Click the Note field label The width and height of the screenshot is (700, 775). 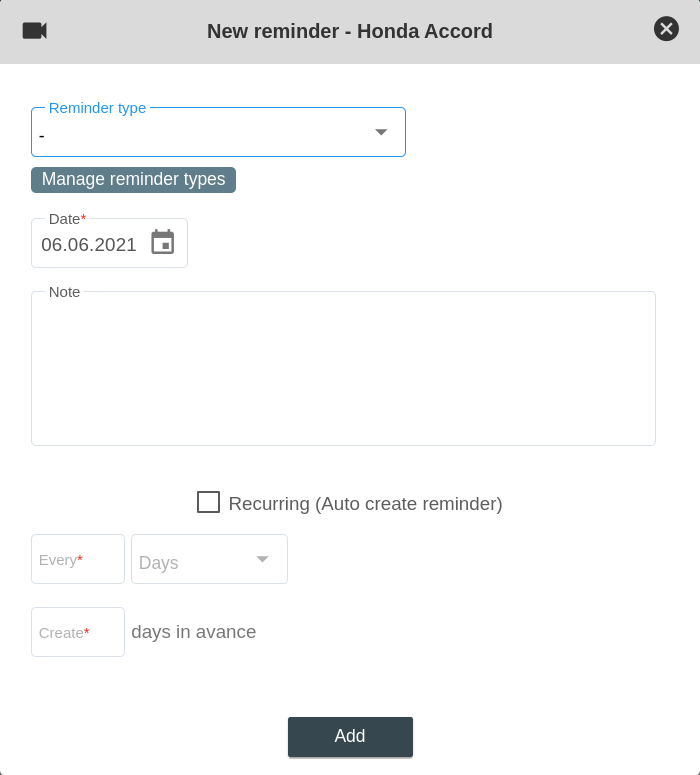[64, 292]
